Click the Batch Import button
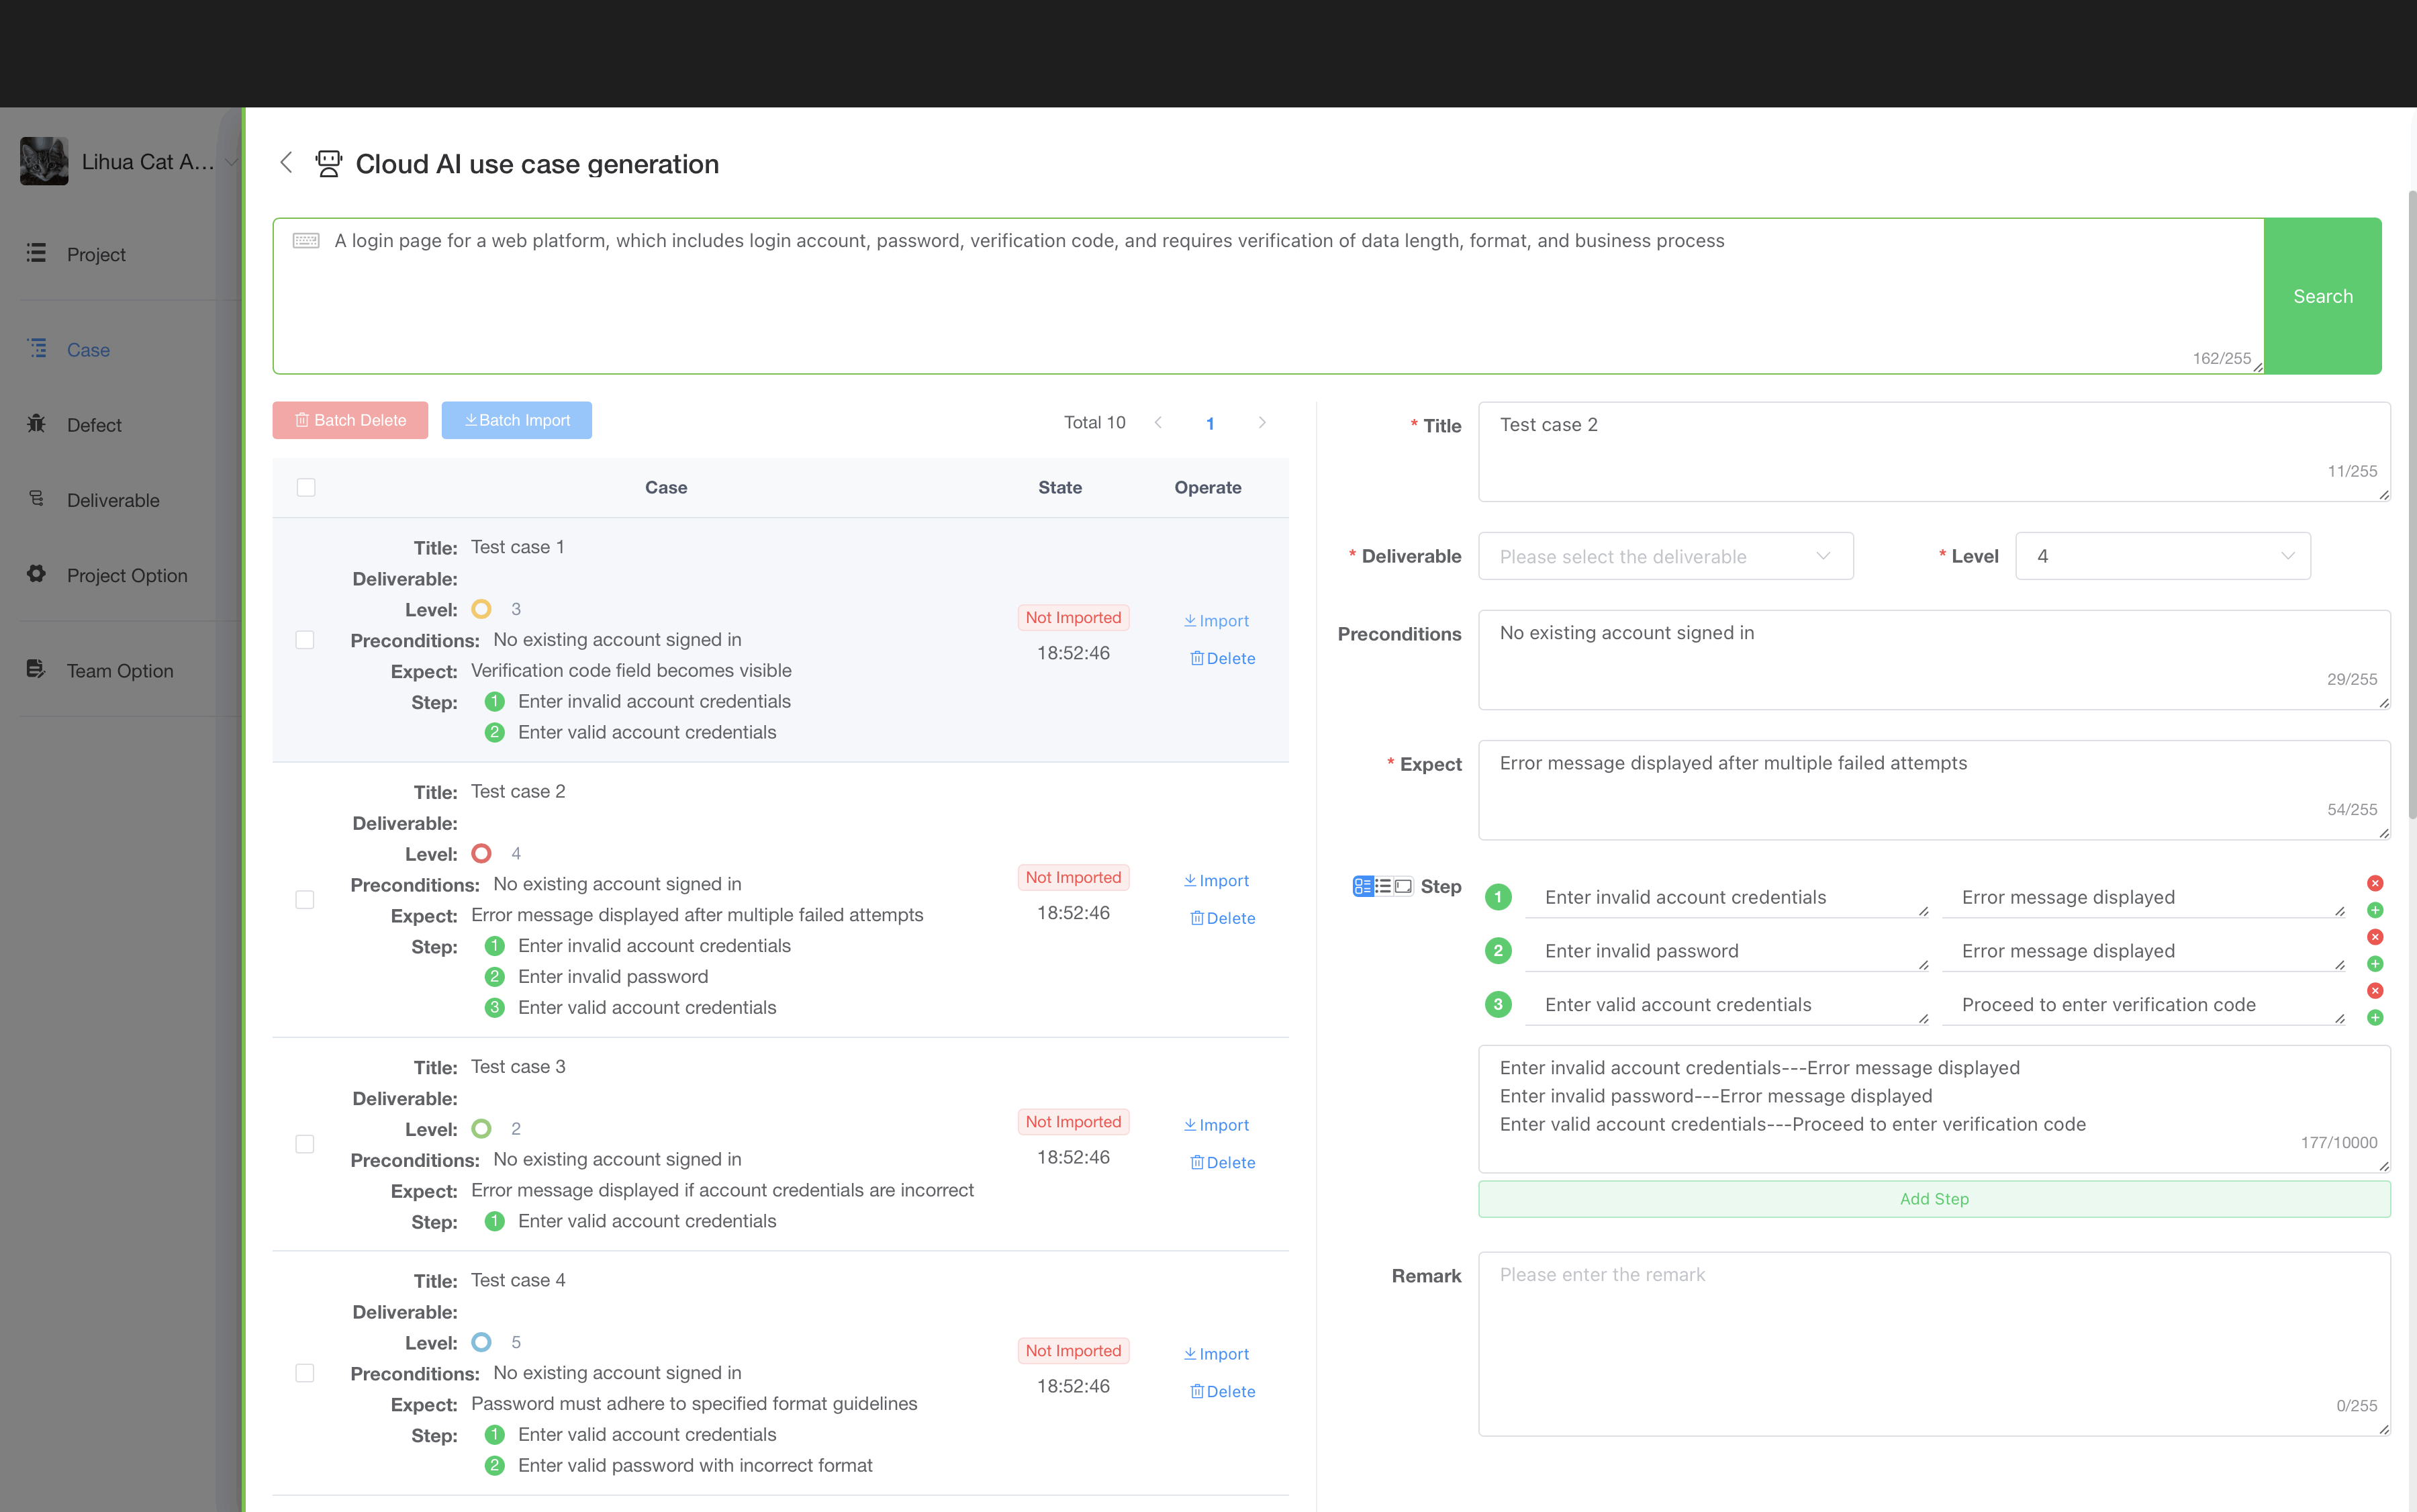 tap(517, 420)
